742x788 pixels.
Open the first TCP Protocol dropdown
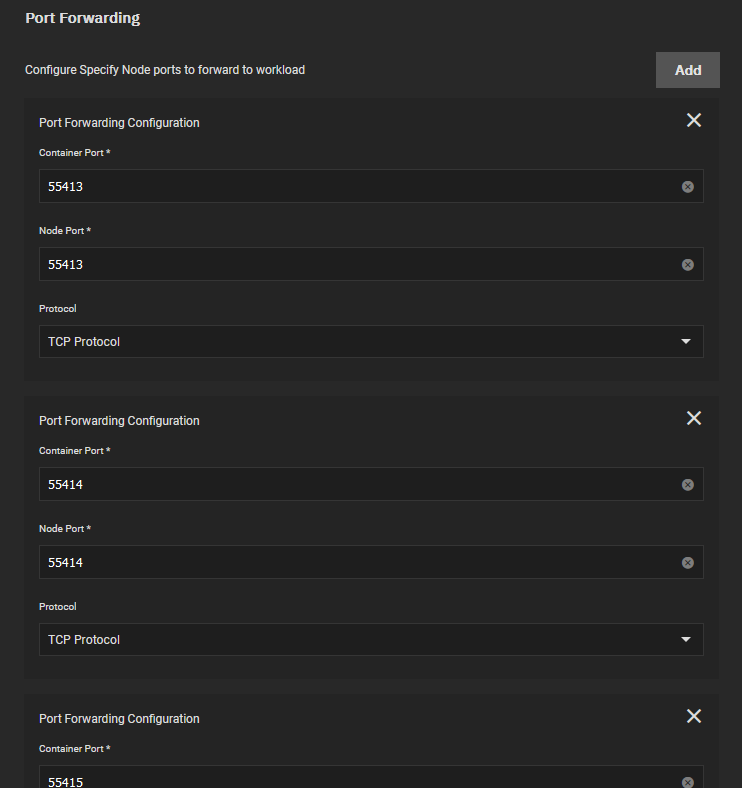tap(371, 342)
